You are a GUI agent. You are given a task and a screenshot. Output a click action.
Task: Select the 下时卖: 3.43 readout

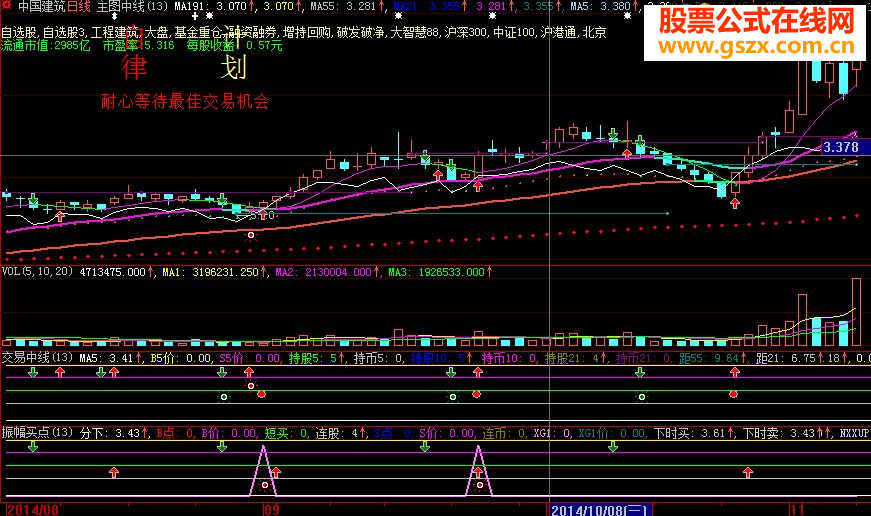(784, 433)
